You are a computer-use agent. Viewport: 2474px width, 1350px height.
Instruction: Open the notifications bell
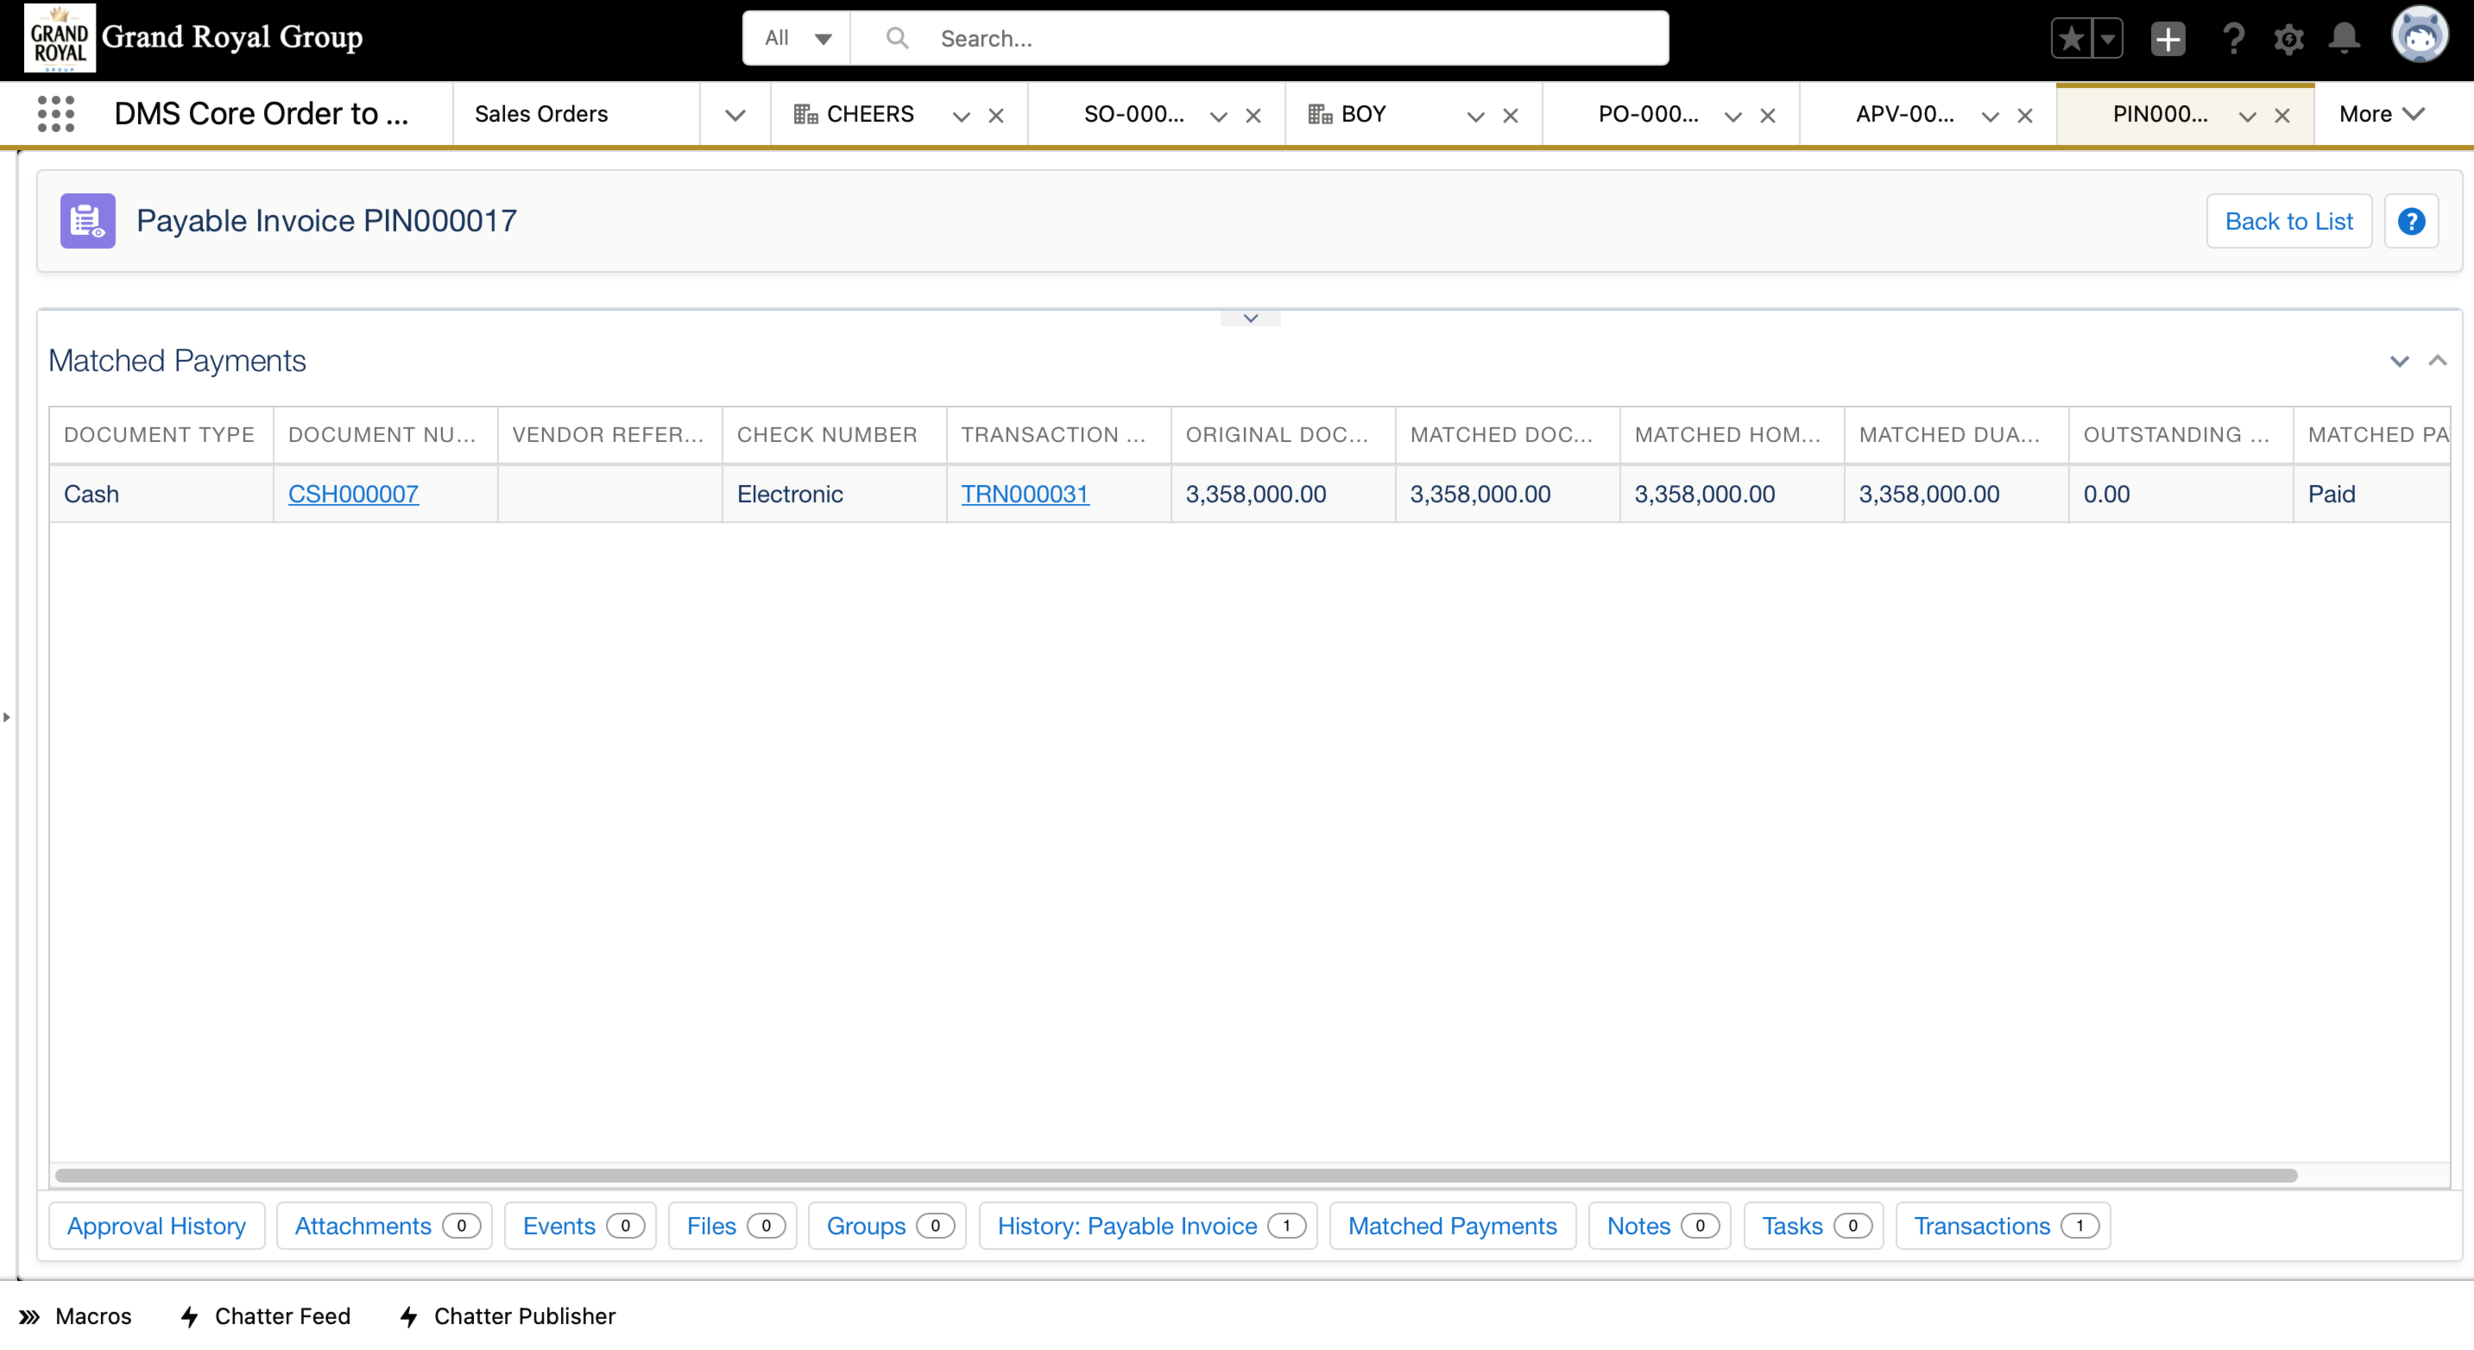pos(2344,39)
